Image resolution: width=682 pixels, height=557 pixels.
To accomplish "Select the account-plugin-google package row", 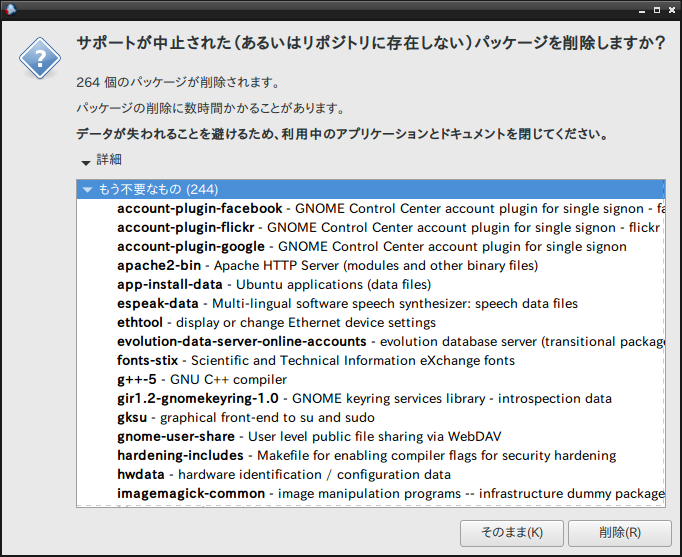I will click(371, 247).
